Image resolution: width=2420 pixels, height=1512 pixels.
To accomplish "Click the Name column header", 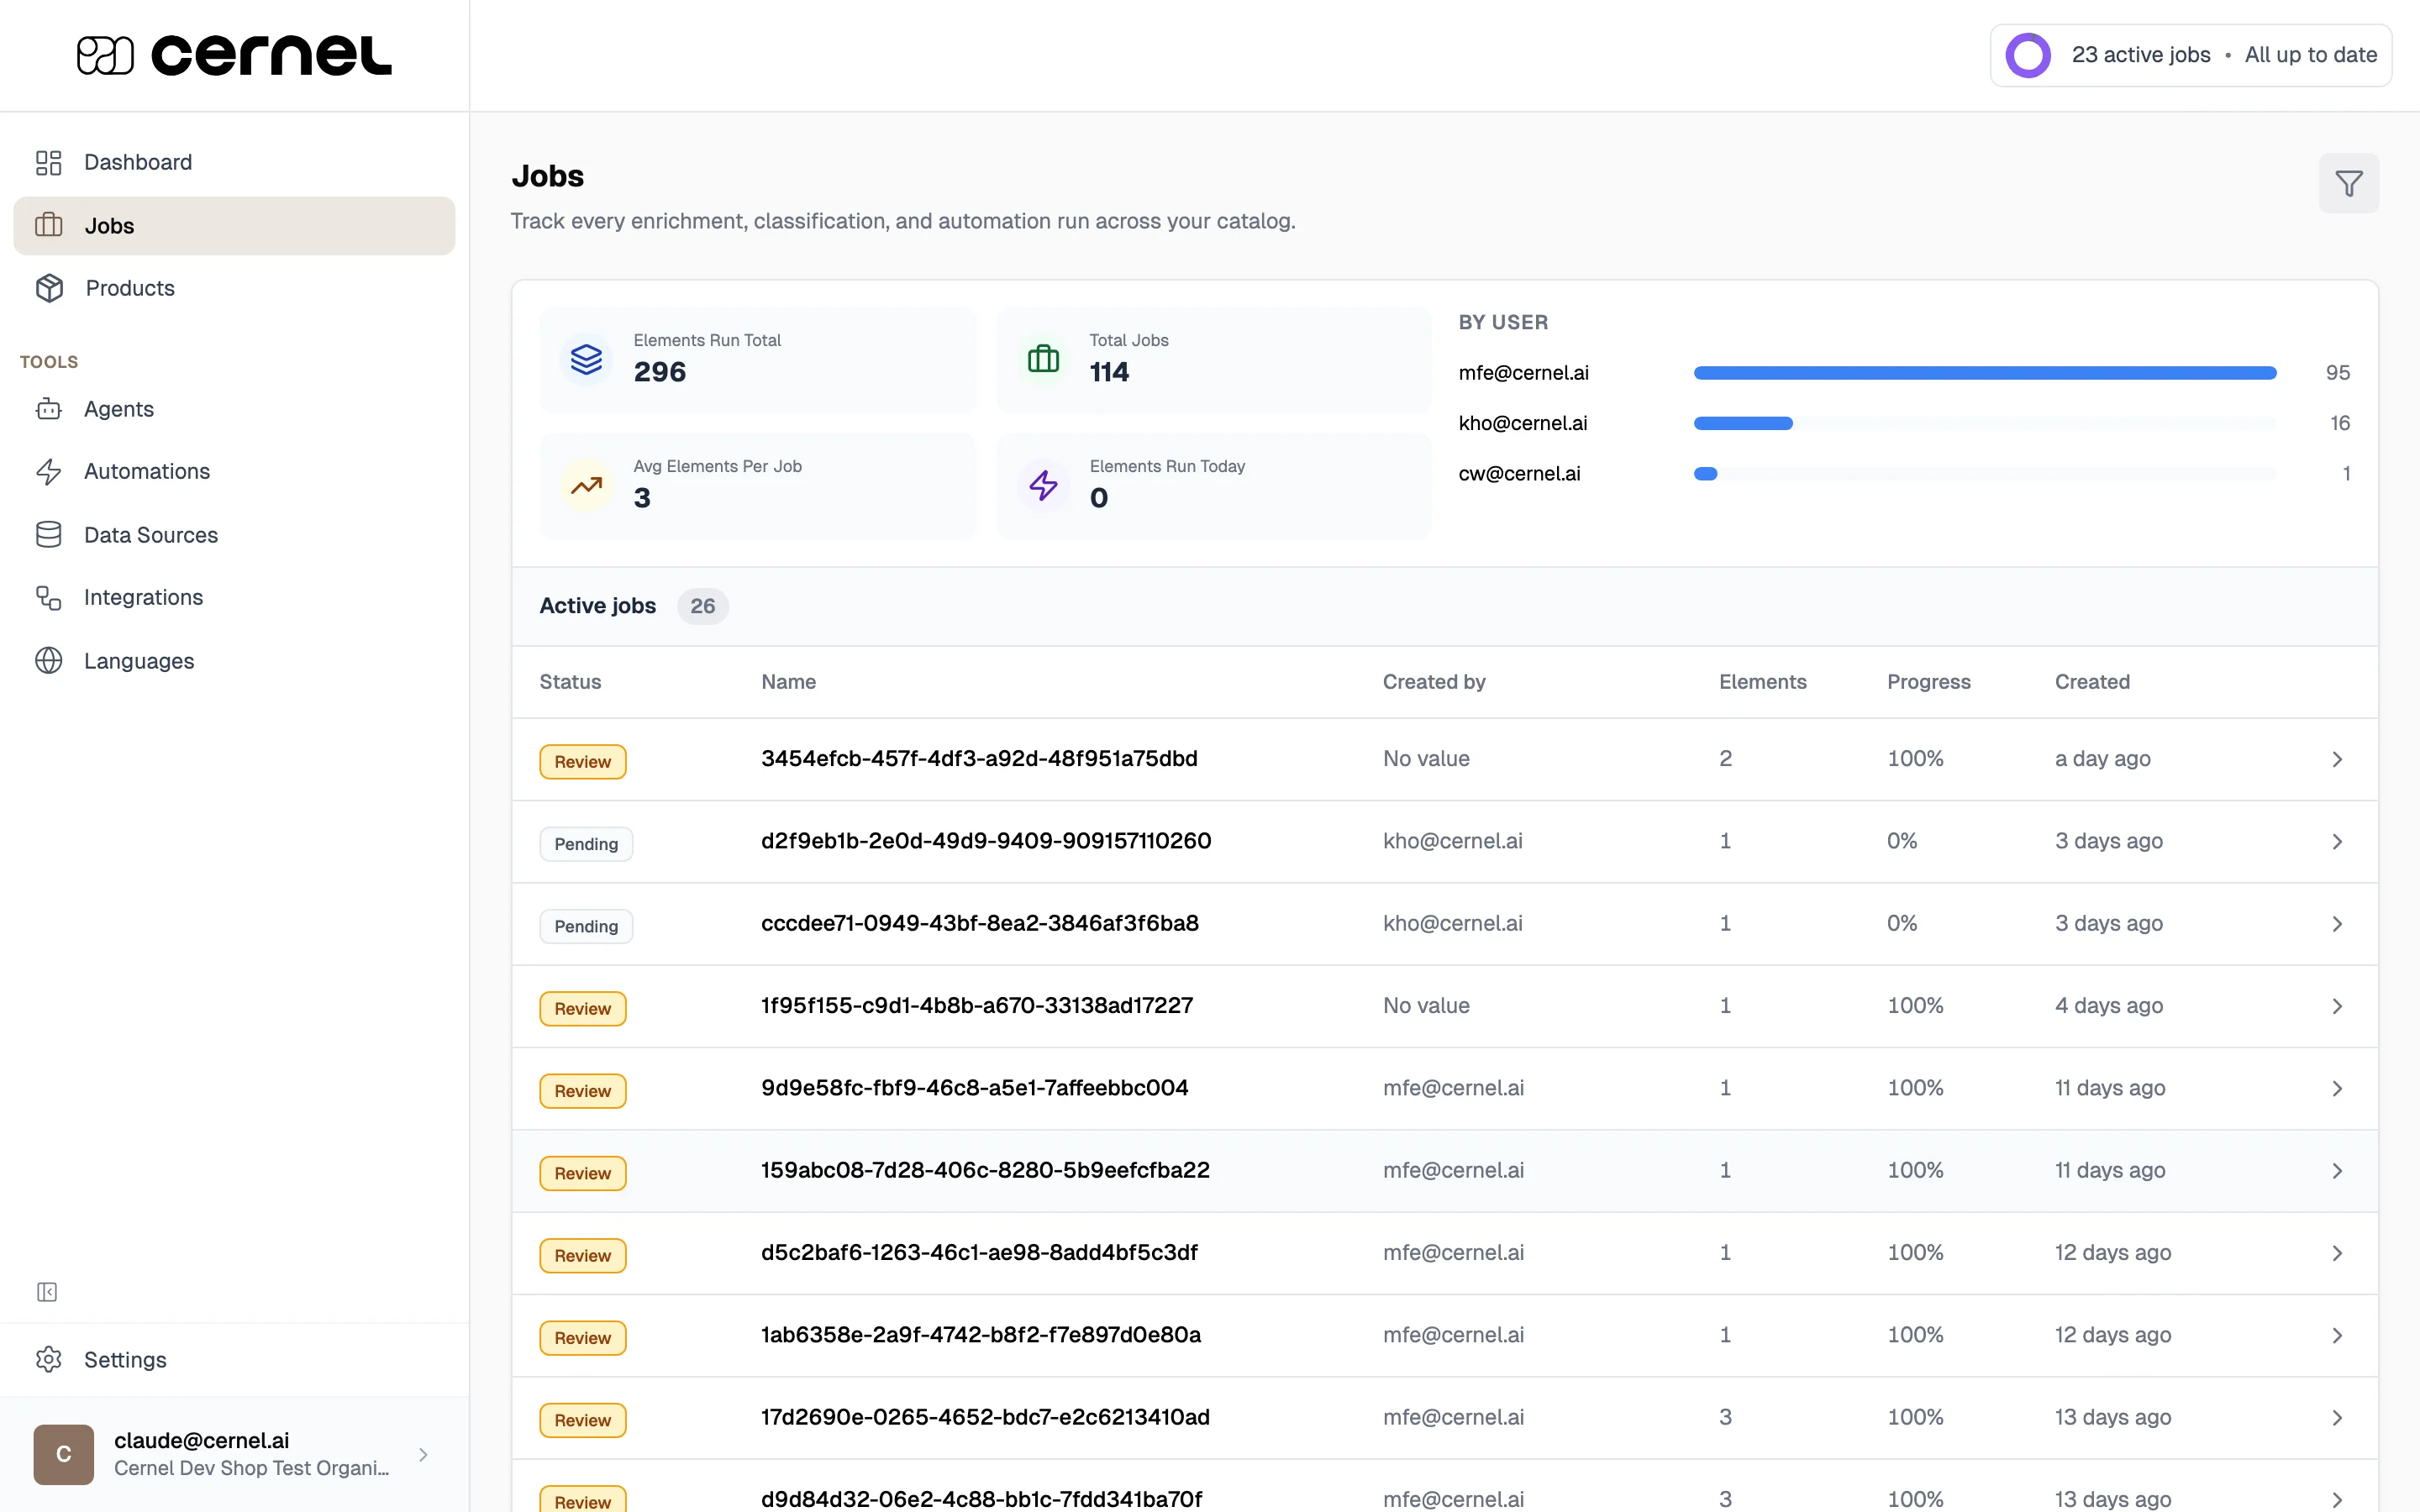I will (x=788, y=682).
